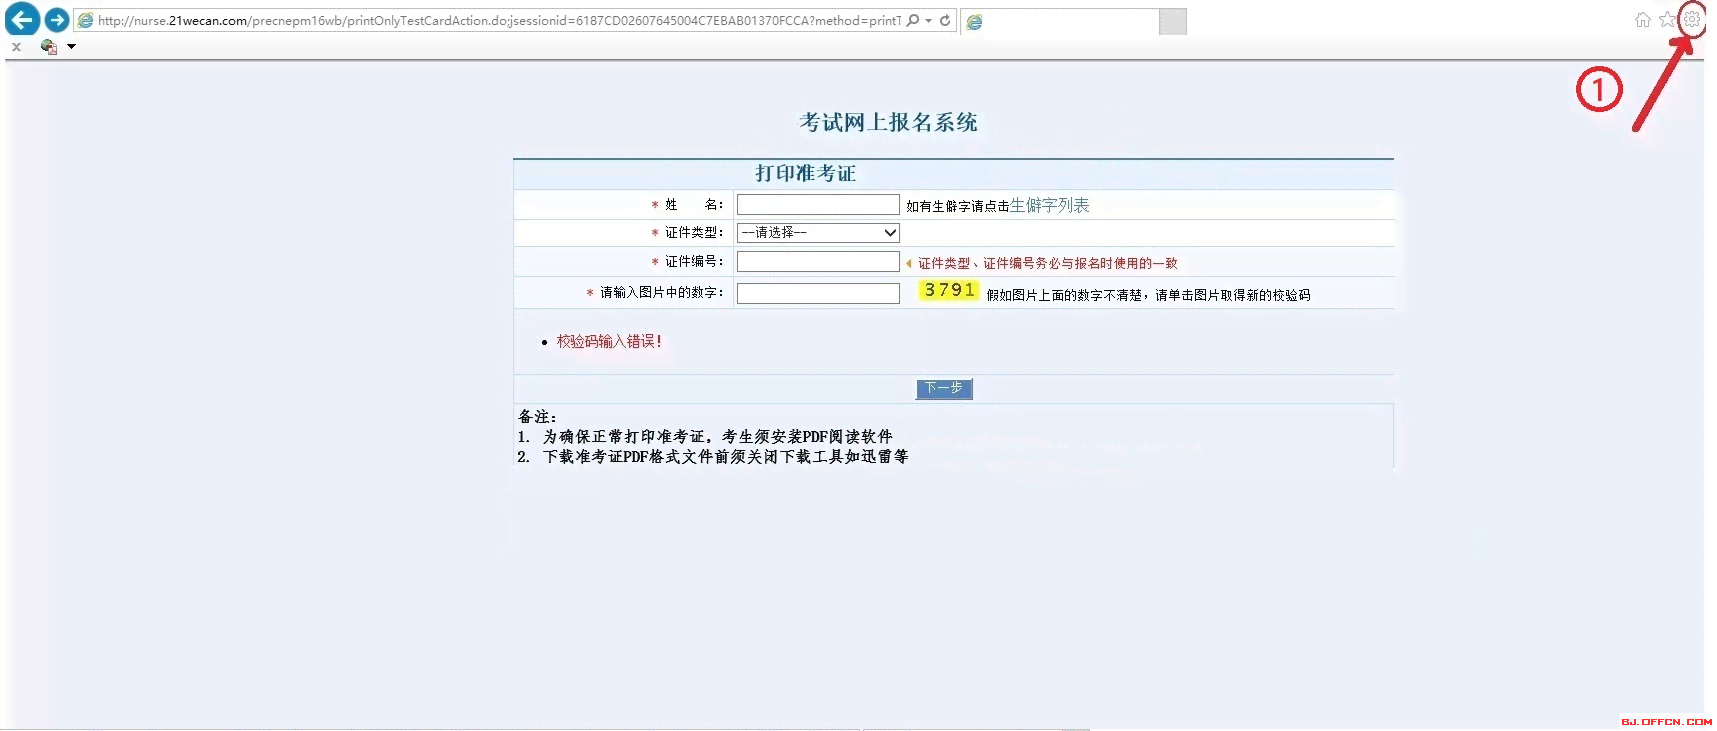
Task: Close the add-on toolbar with the X
Action: (16, 47)
